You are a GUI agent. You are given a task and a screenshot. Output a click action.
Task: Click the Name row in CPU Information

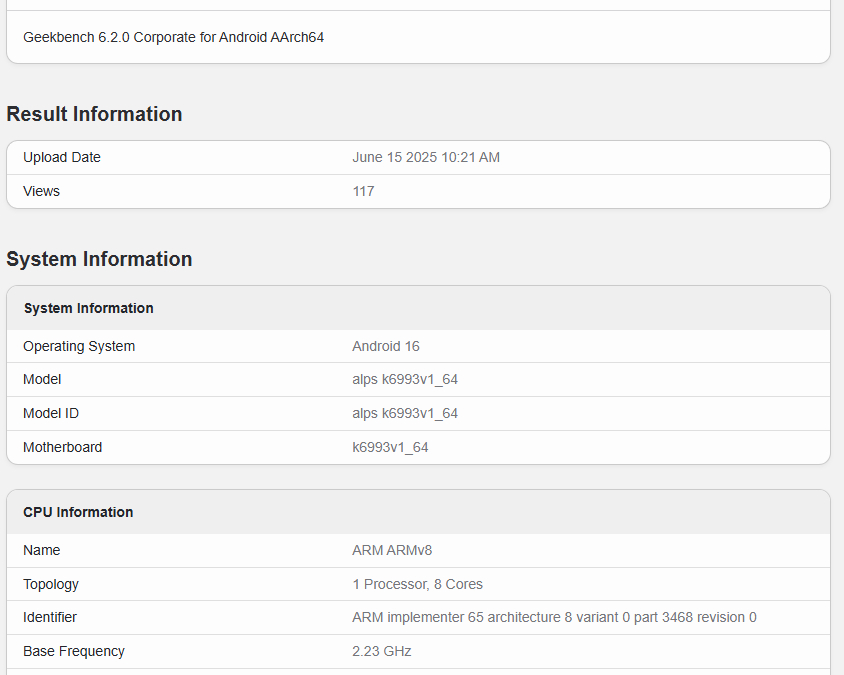pos(42,550)
